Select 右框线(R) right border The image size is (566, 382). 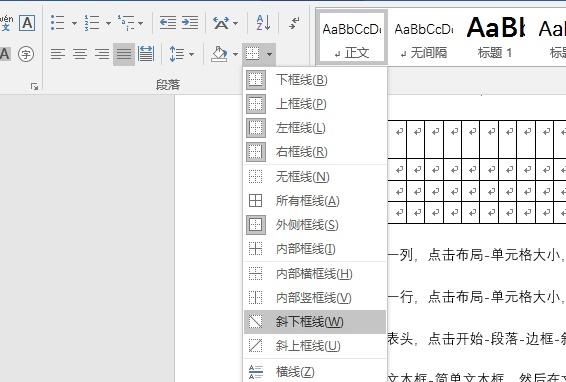pos(315,152)
